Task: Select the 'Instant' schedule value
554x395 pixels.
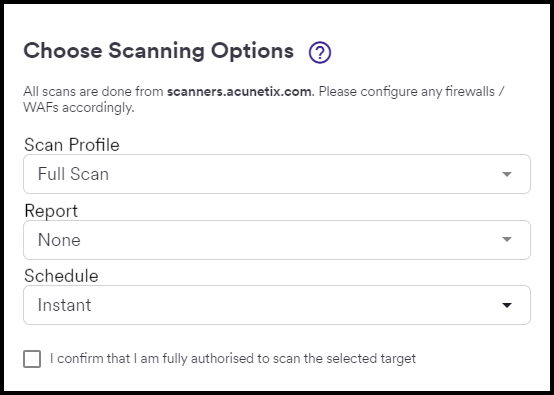Action: (x=64, y=305)
